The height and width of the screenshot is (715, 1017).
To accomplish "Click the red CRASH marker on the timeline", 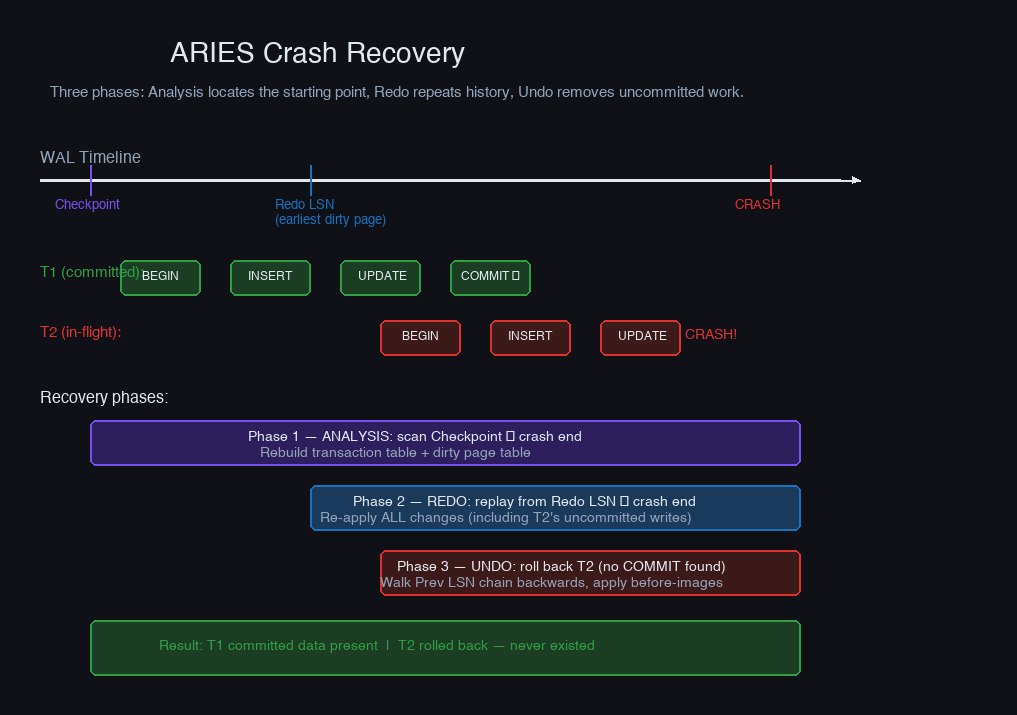I will [771, 181].
